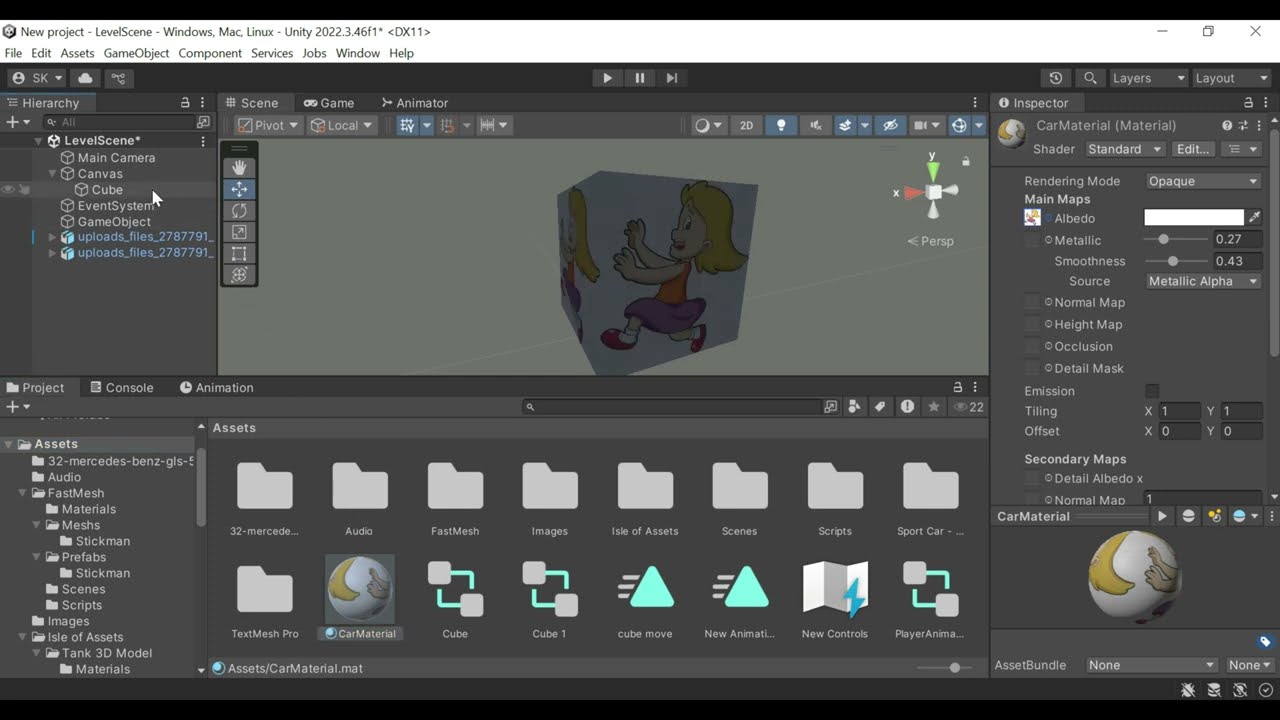1280x720 pixels.
Task: Toggle 2D scene view mode
Action: click(746, 125)
